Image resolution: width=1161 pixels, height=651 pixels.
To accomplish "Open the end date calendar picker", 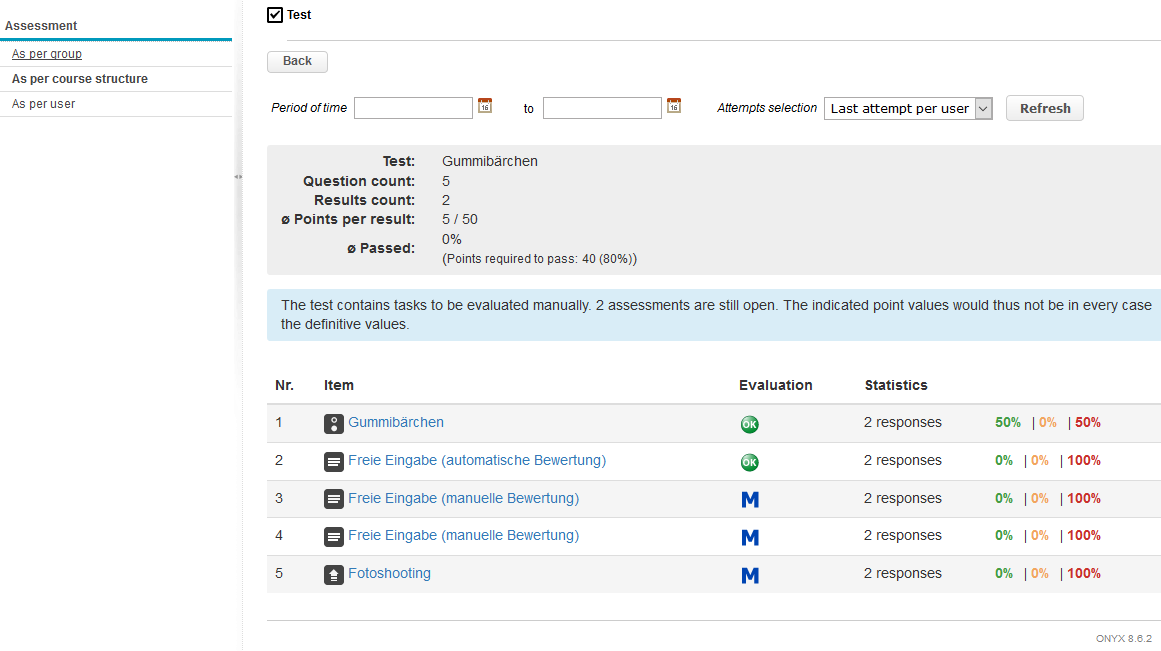I will pos(674,106).
